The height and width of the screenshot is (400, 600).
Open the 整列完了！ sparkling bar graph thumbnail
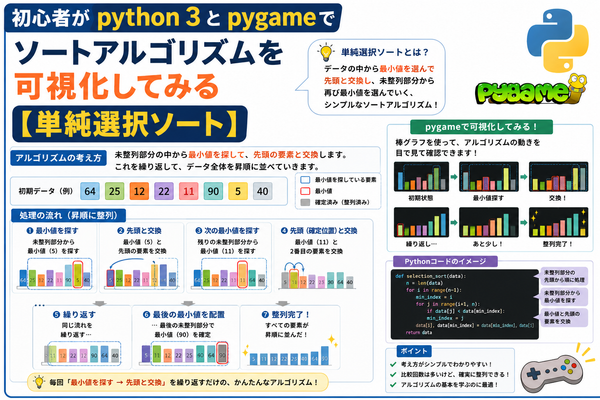tap(558, 222)
